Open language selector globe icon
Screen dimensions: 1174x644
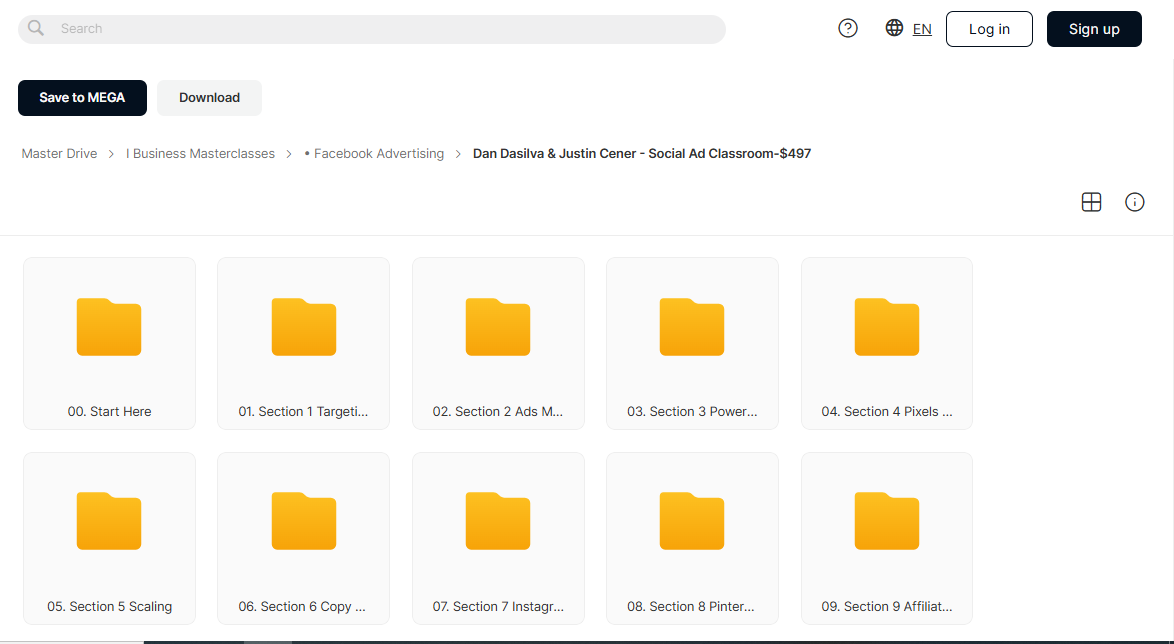(894, 28)
